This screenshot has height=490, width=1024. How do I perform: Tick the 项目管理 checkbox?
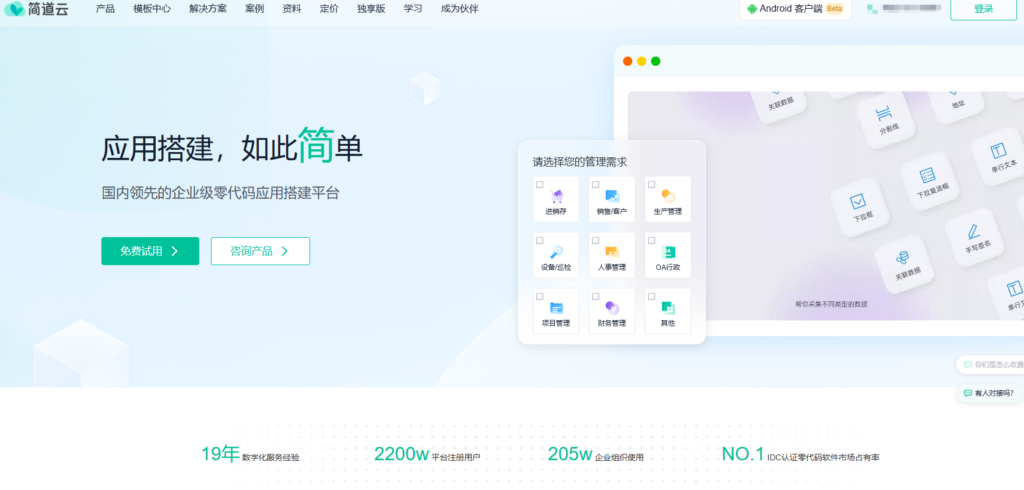tap(539, 297)
